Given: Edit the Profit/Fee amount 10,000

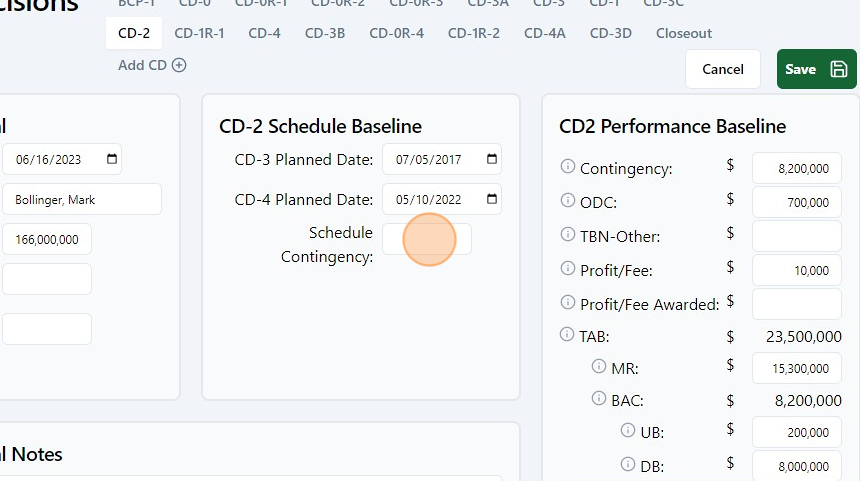Looking at the screenshot, I should point(796,270).
